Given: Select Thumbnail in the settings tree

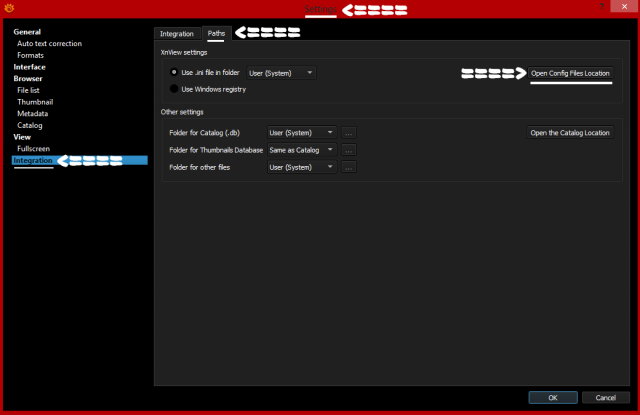Looking at the screenshot, I should pos(35,102).
